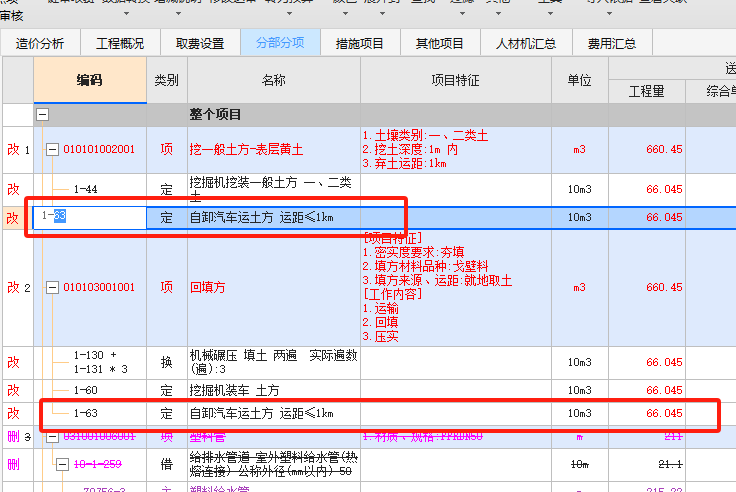736x492 pixels.
Task: Open the 措施项目 tab
Action: (360, 43)
